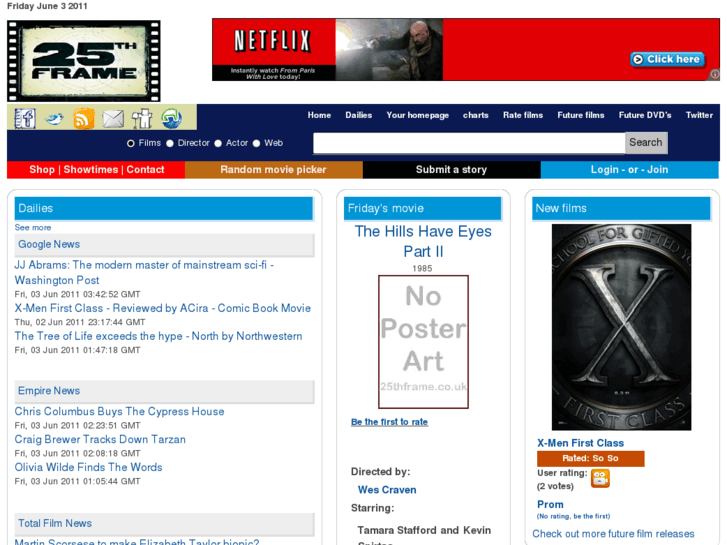The image size is (727, 545).
Task: Click See more under Dailies
Action: click(x=32, y=228)
